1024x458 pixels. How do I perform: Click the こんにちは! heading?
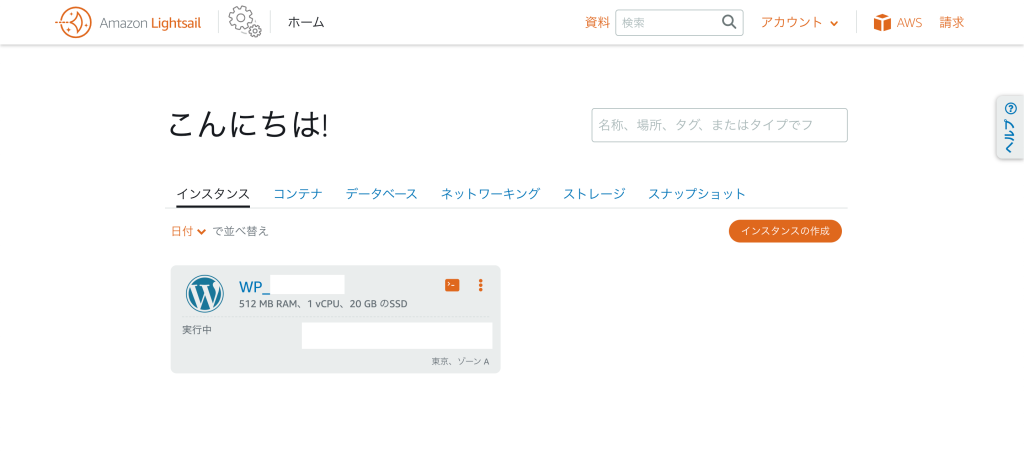click(248, 125)
